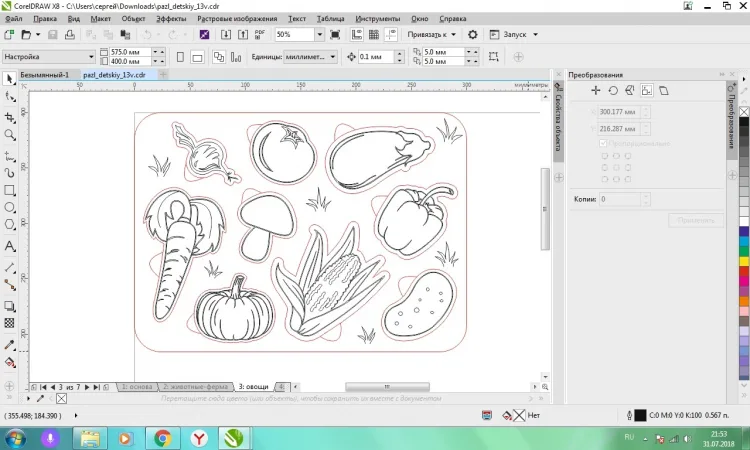
Task: Pick the red swatch in color palette
Action: click(744, 271)
